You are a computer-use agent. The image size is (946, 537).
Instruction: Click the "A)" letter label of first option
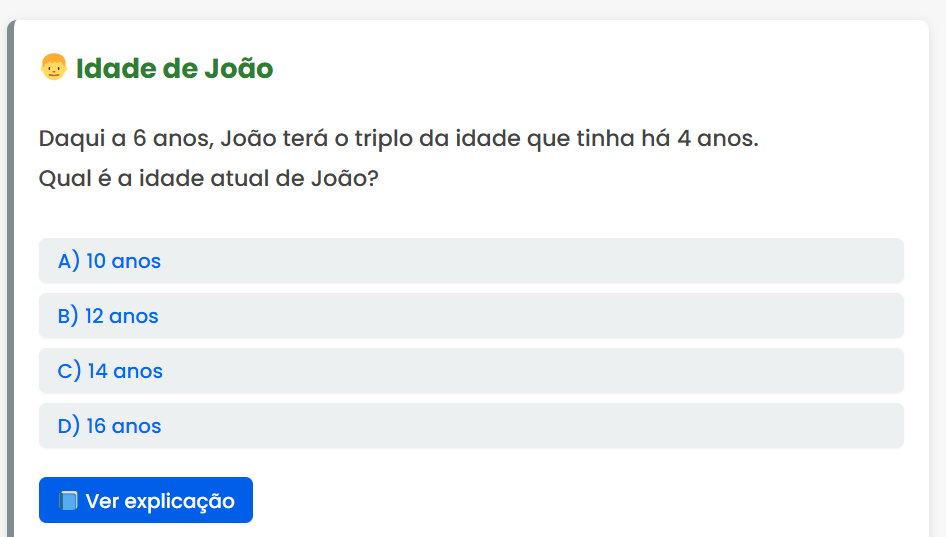click(x=68, y=261)
